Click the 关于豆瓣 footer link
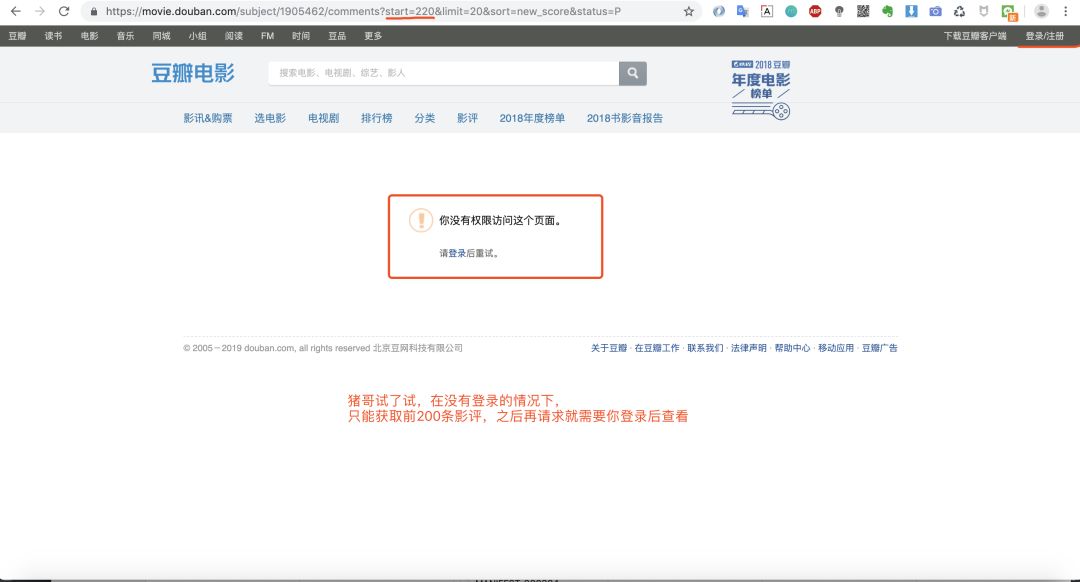 click(x=609, y=348)
